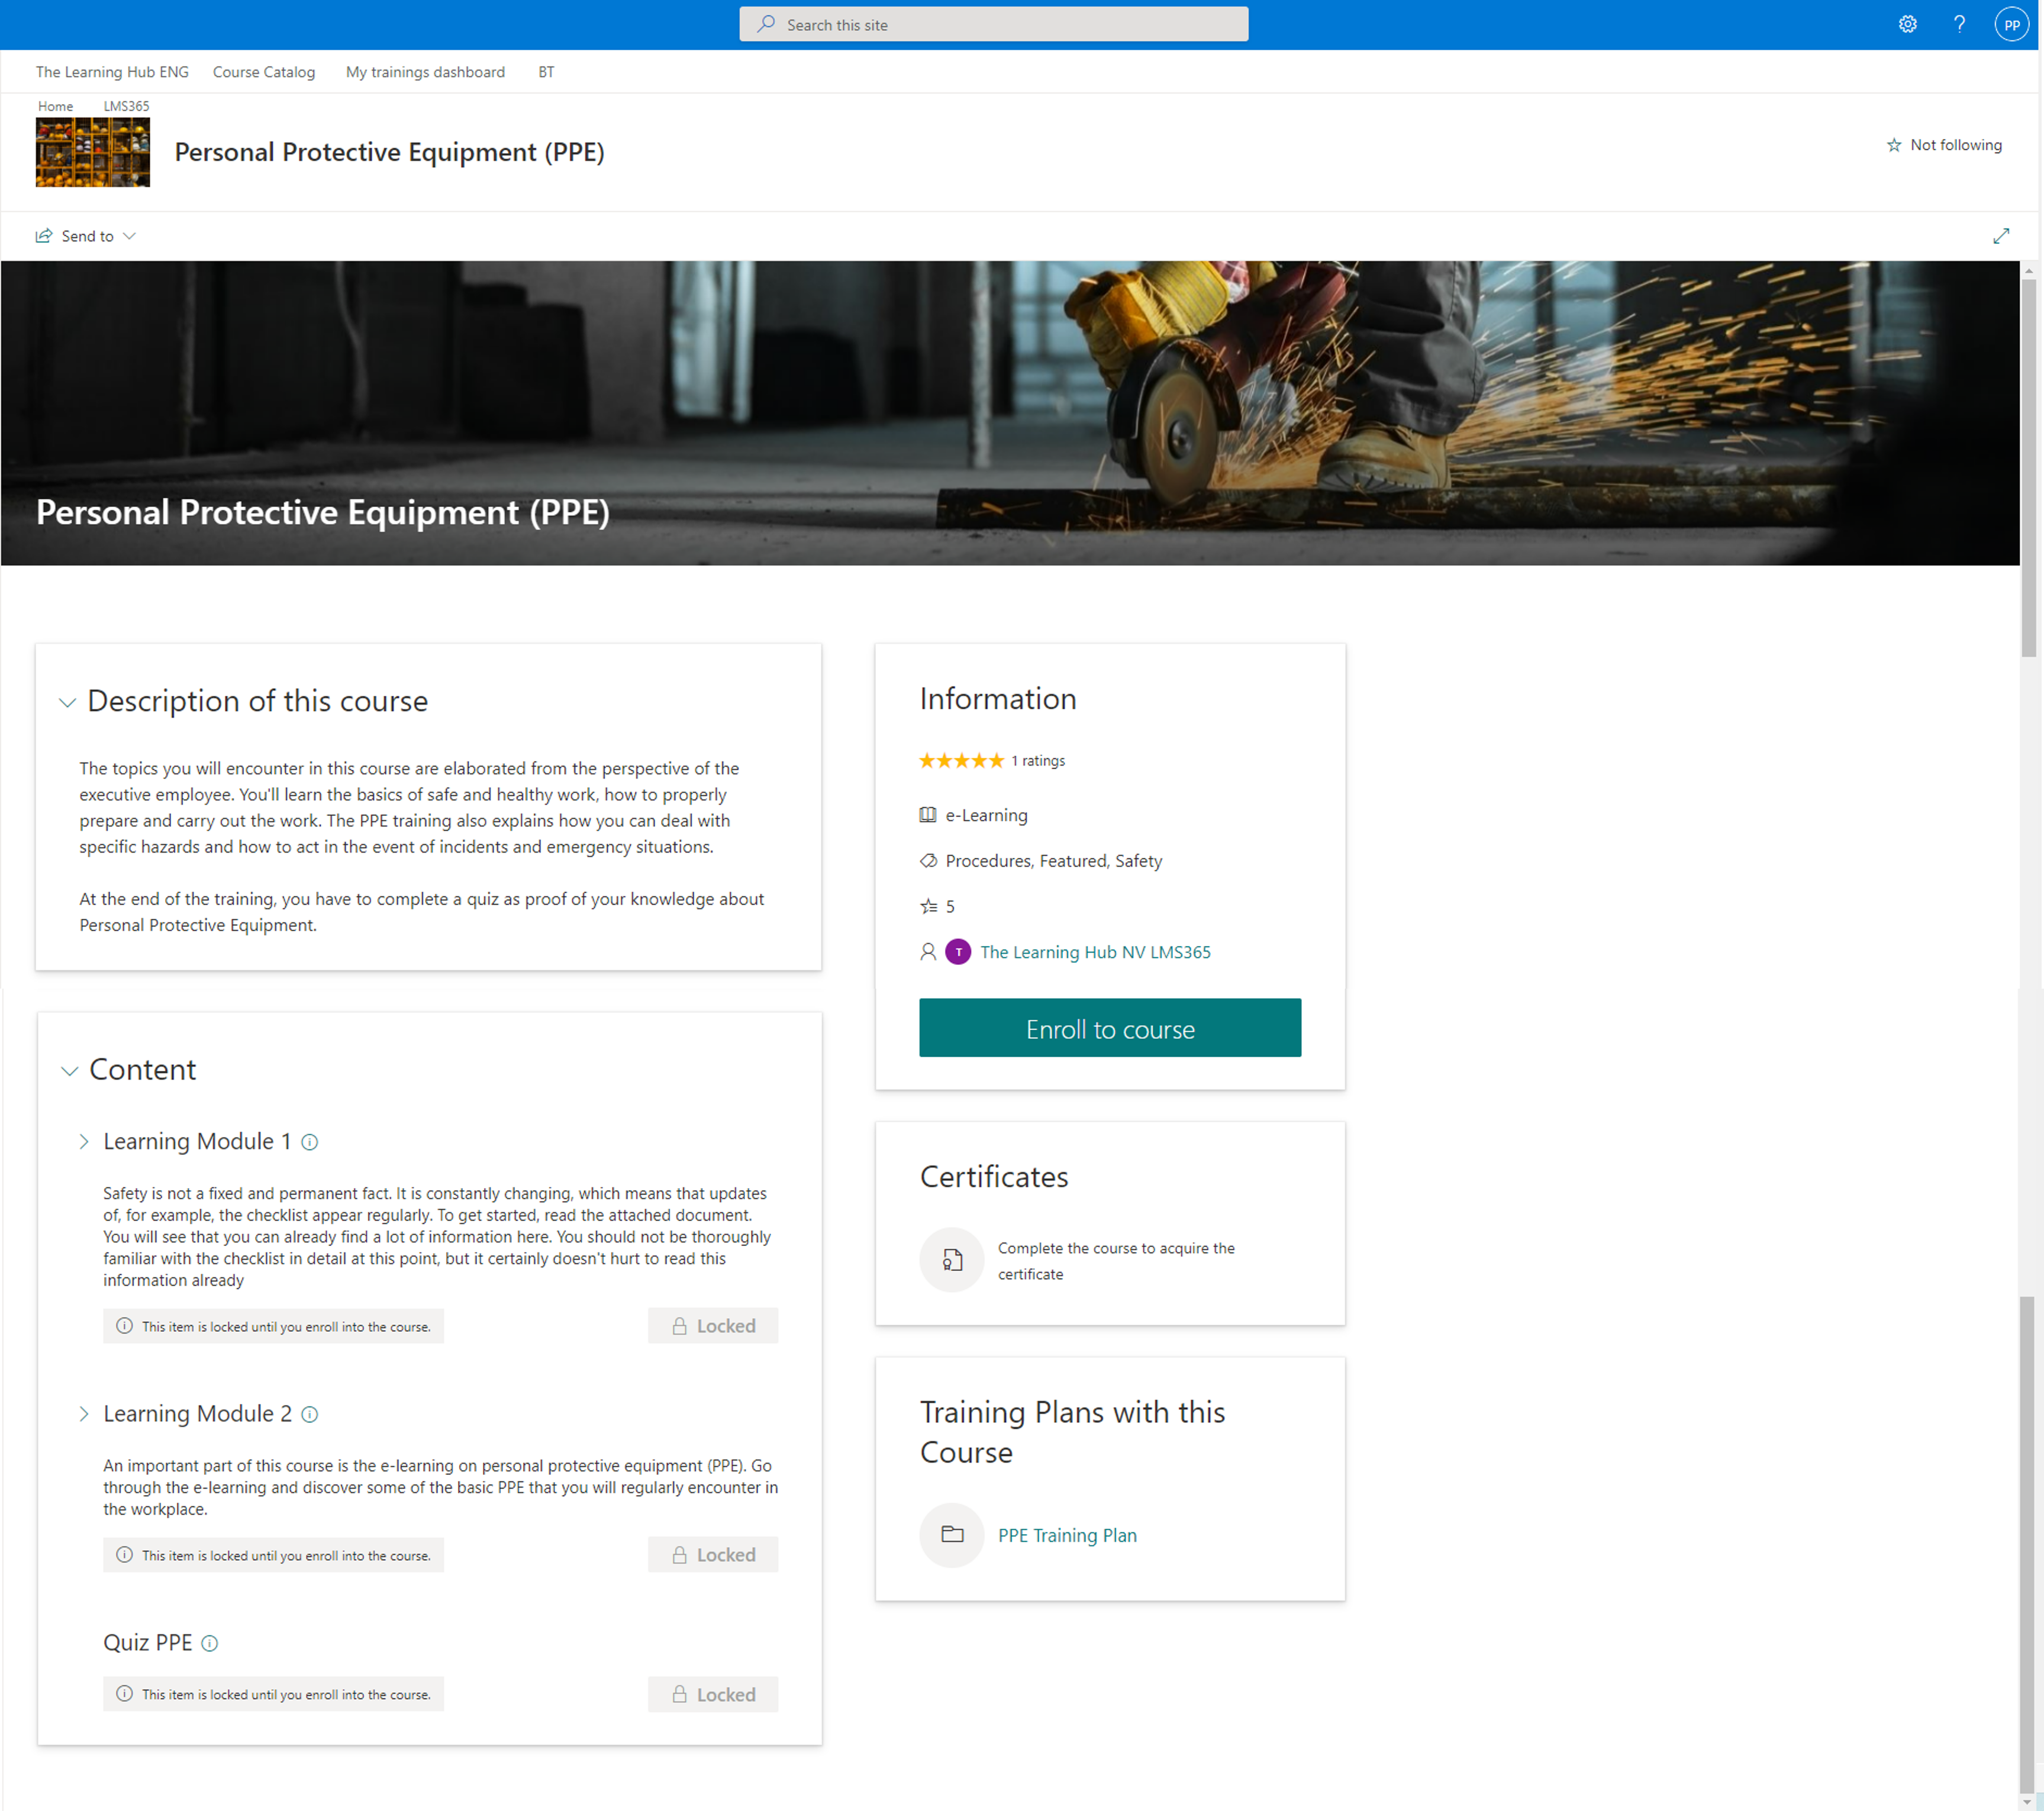The width and height of the screenshot is (2044, 1811).
Task: Click the Quiz PPE title
Action: point(147,1643)
